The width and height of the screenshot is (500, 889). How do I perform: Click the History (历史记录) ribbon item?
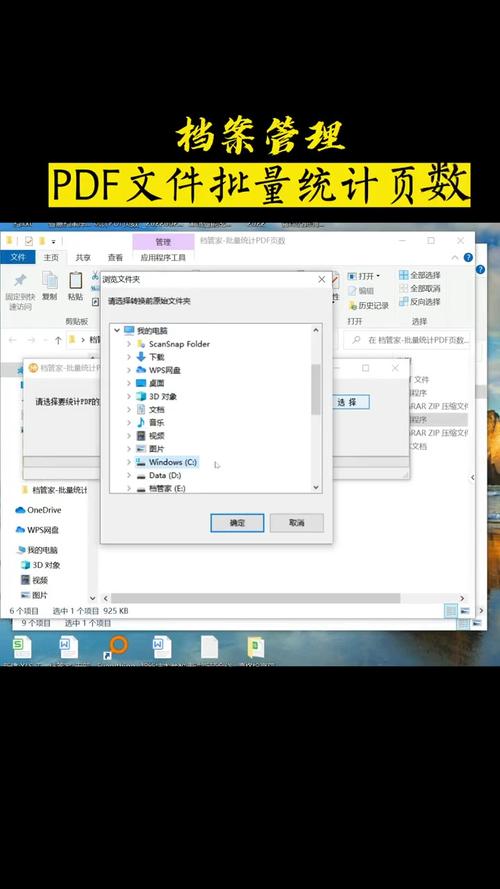coord(368,305)
